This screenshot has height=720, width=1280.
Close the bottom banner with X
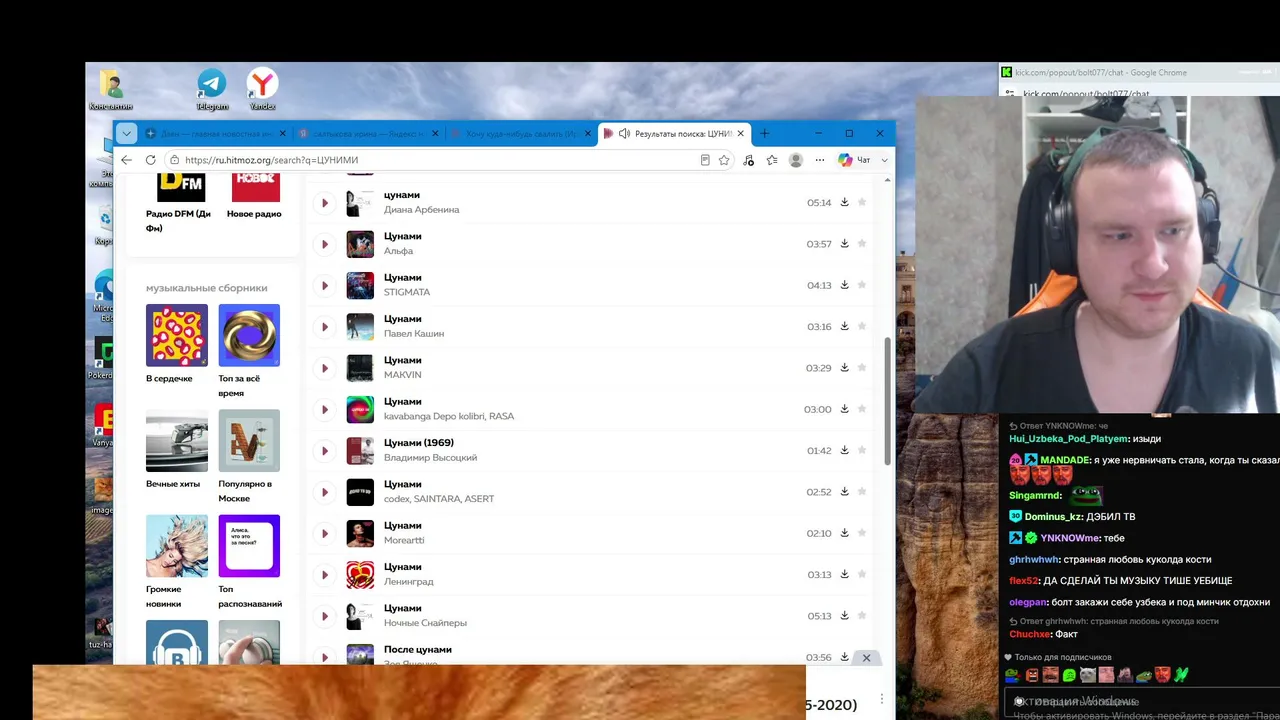pyautogui.click(x=866, y=657)
